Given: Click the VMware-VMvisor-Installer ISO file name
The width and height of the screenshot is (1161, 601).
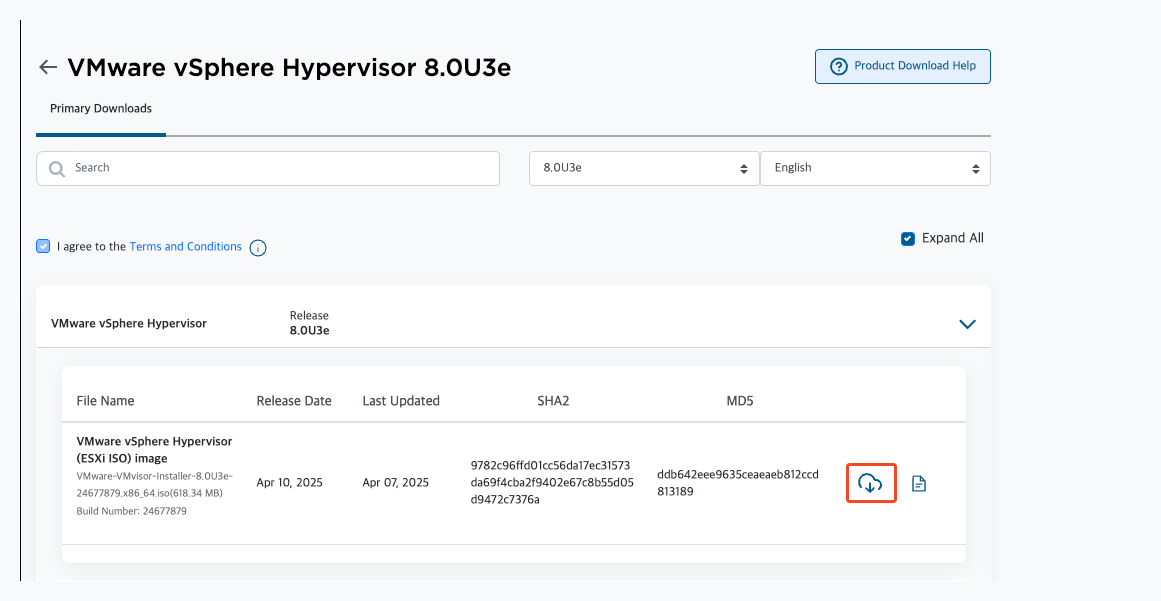Looking at the screenshot, I should point(155,485).
